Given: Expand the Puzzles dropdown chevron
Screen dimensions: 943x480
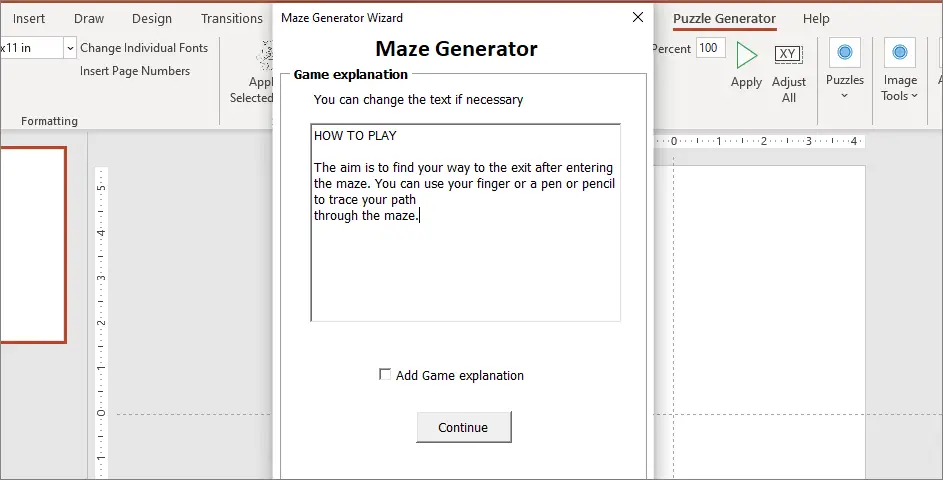Looking at the screenshot, I should (844, 96).
